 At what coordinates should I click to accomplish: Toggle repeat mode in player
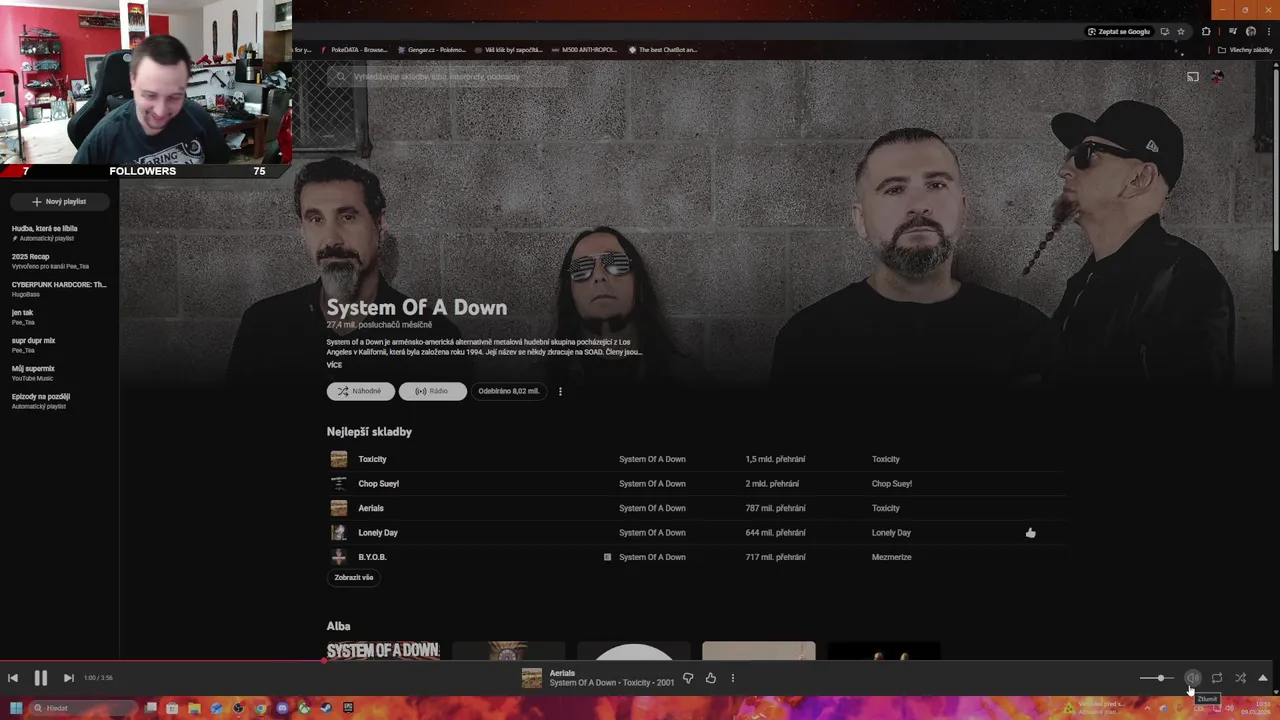click(1217, 678)
